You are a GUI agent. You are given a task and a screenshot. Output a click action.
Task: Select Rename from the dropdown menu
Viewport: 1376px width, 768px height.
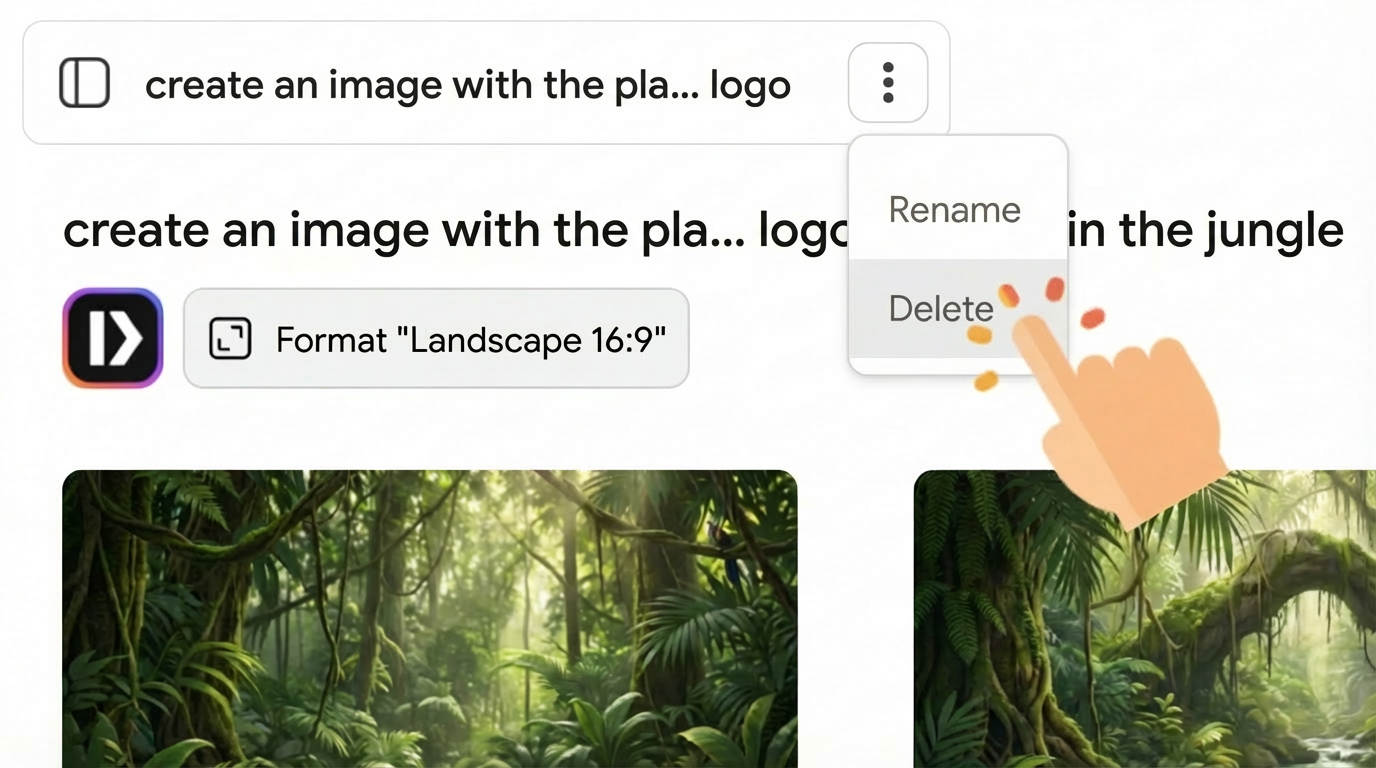pos(954,210)
